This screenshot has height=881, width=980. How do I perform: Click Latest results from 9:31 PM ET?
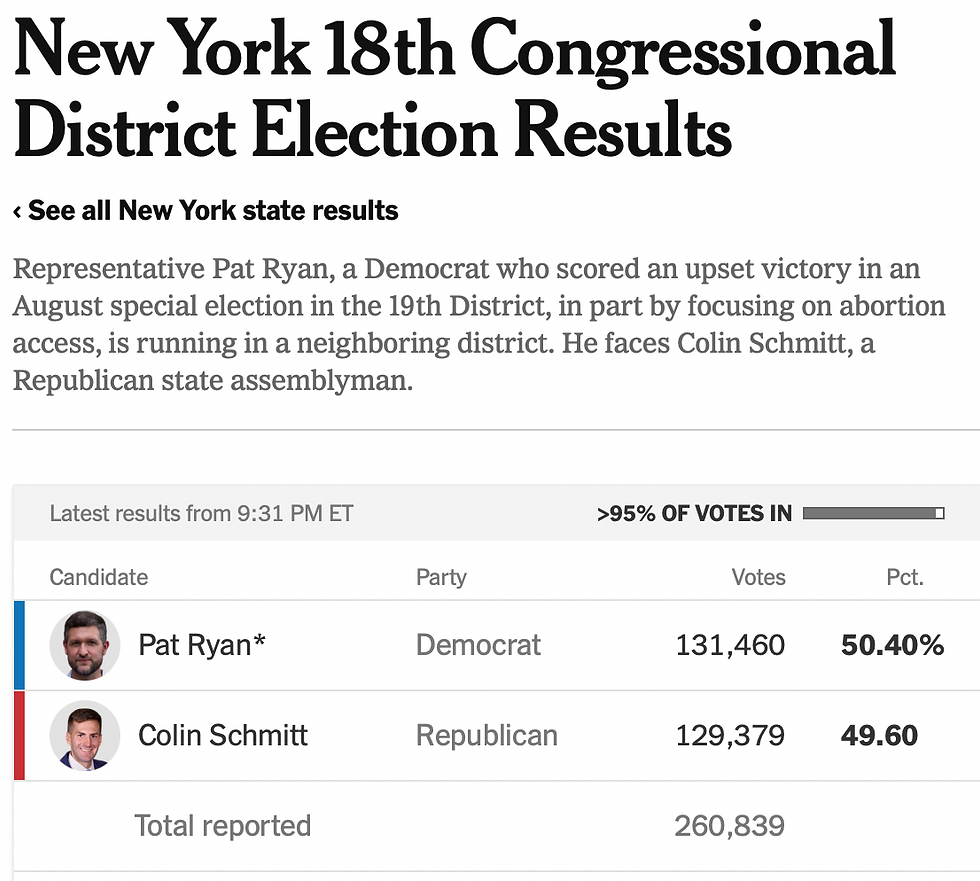point(201,514)
